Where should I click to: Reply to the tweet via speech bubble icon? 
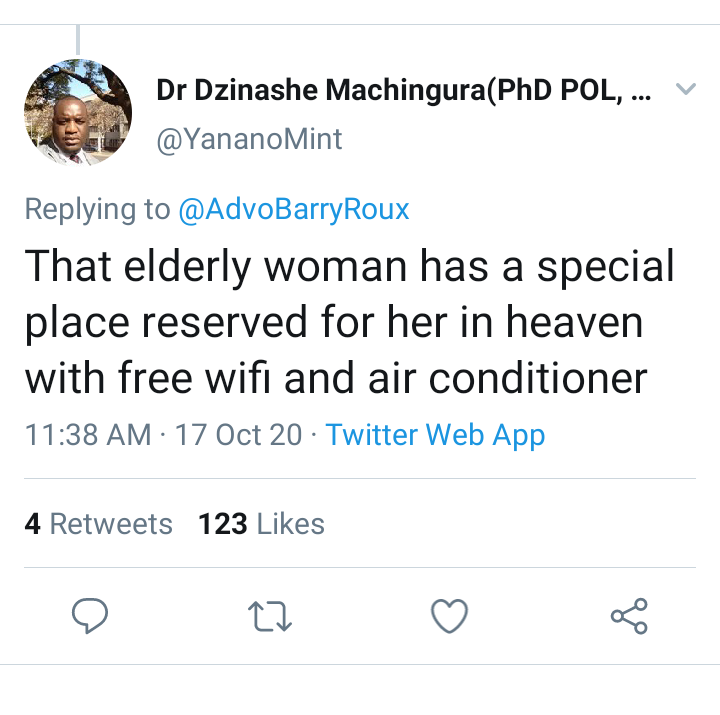(90, 616)
